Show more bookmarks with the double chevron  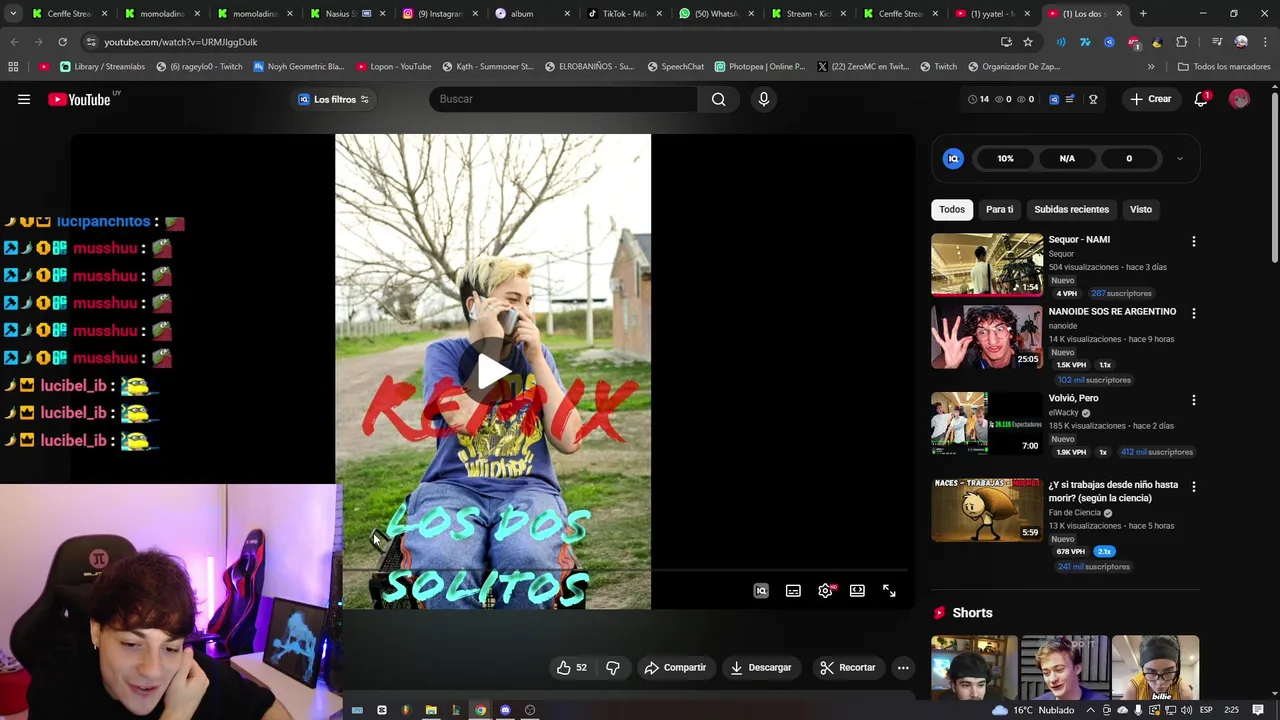point(1151,67)
